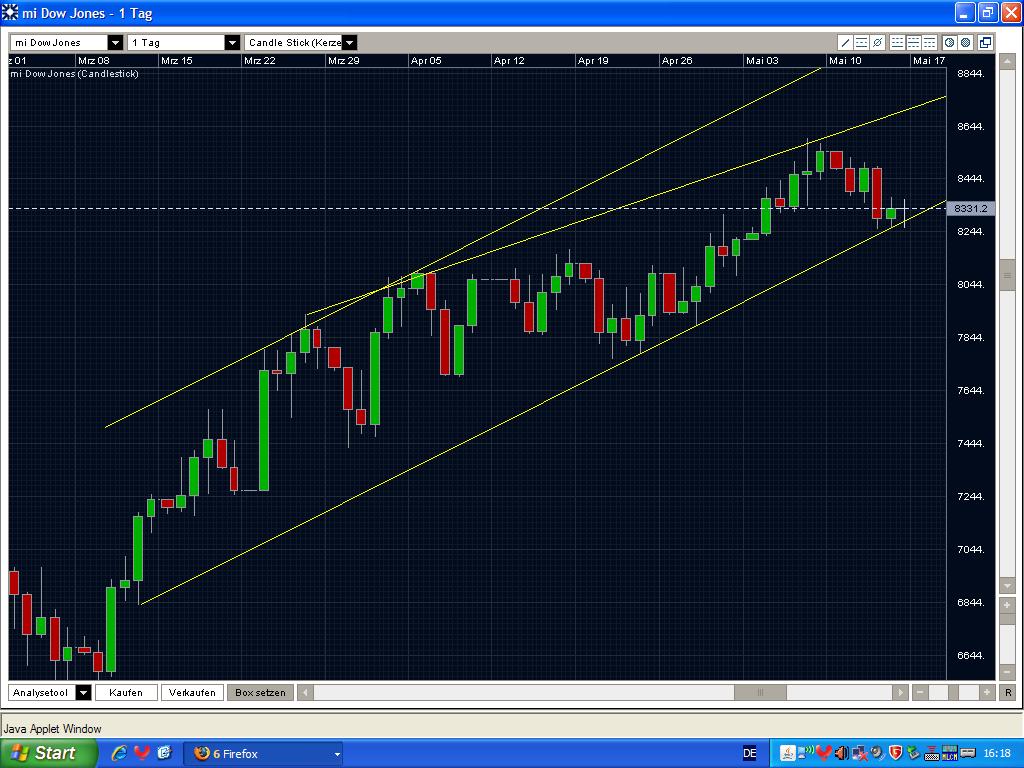Click the Kaufen button
The width and height of the screenshot is (1024, 768).
click(126, 692)
